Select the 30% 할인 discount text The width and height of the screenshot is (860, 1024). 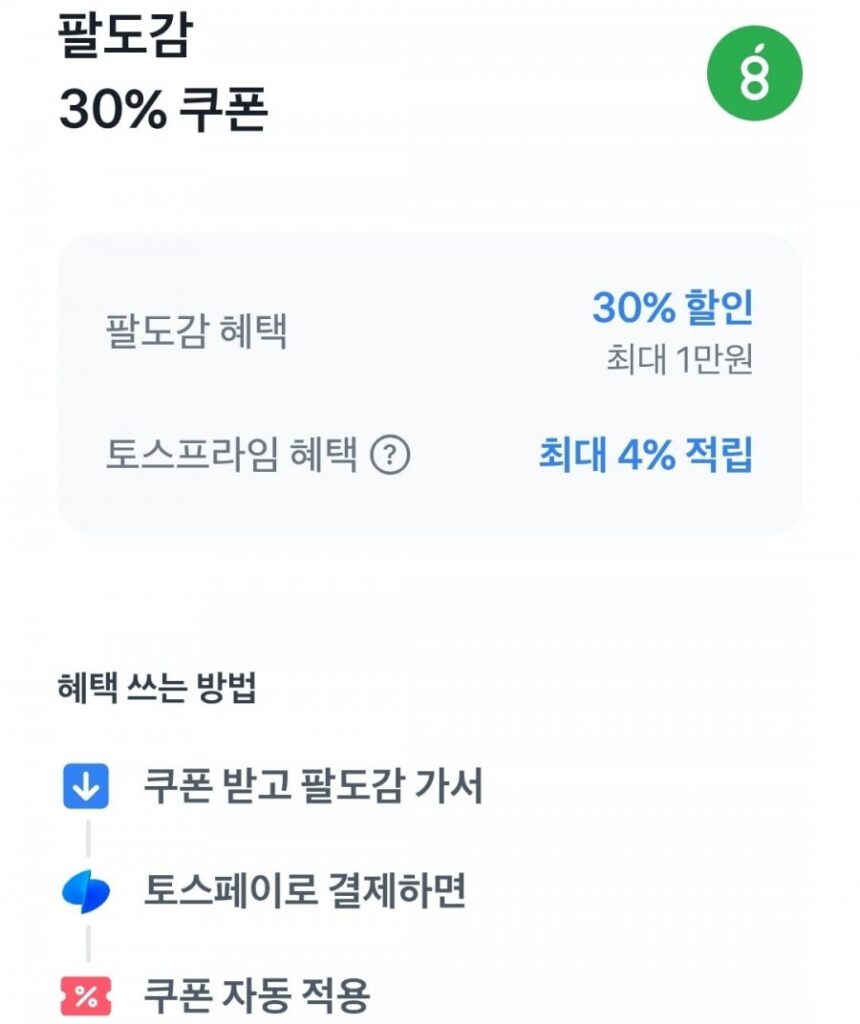672,309
